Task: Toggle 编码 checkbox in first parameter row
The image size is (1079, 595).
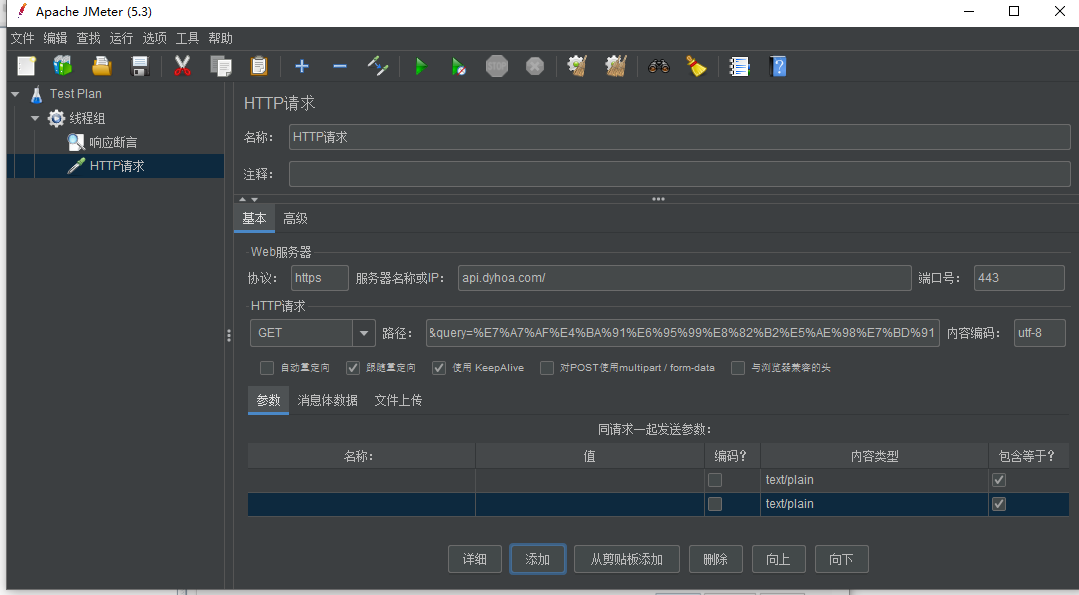Action: [715, 480]
